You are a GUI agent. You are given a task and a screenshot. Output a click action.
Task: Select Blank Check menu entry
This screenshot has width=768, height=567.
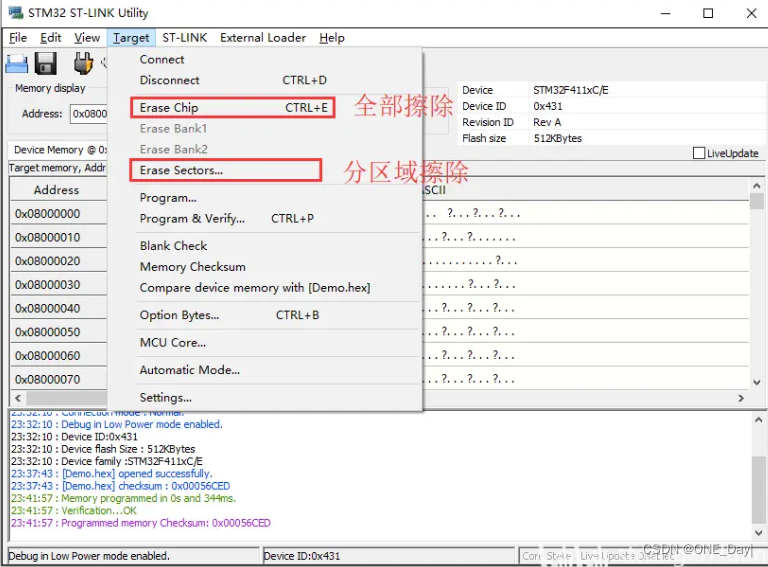[264, 245]
